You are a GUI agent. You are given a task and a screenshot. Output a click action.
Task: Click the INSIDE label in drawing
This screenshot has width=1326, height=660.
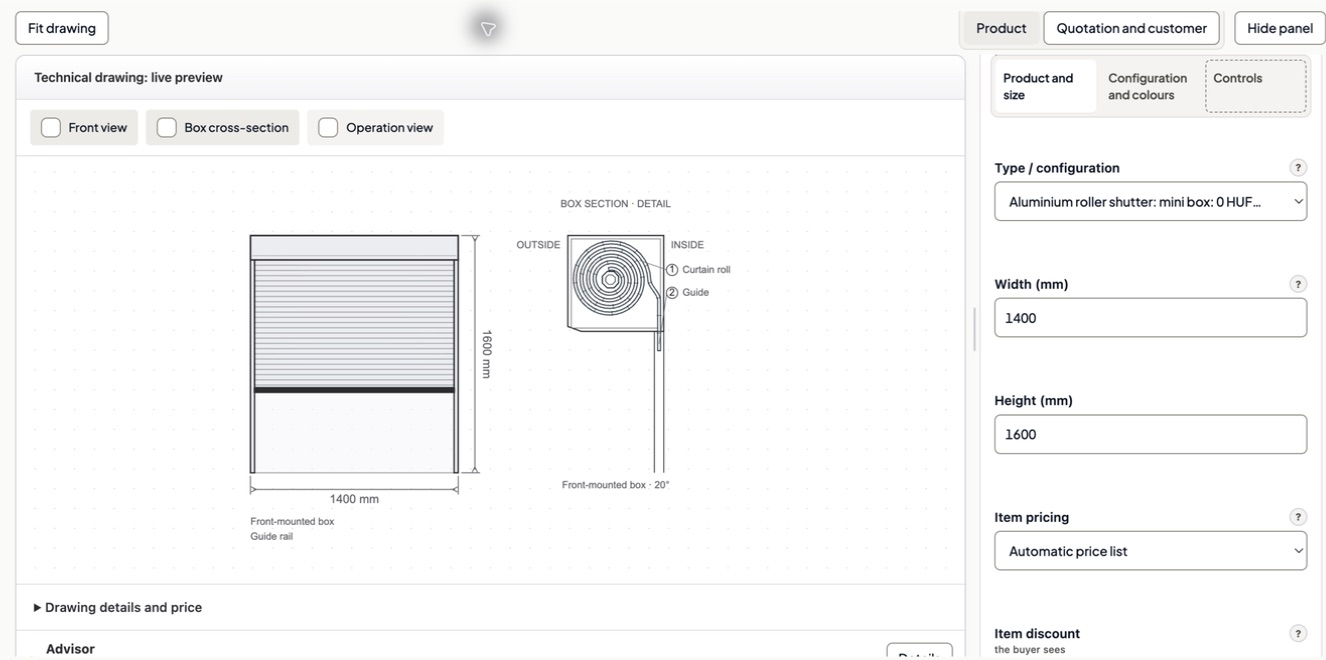(x=687, y=245)
